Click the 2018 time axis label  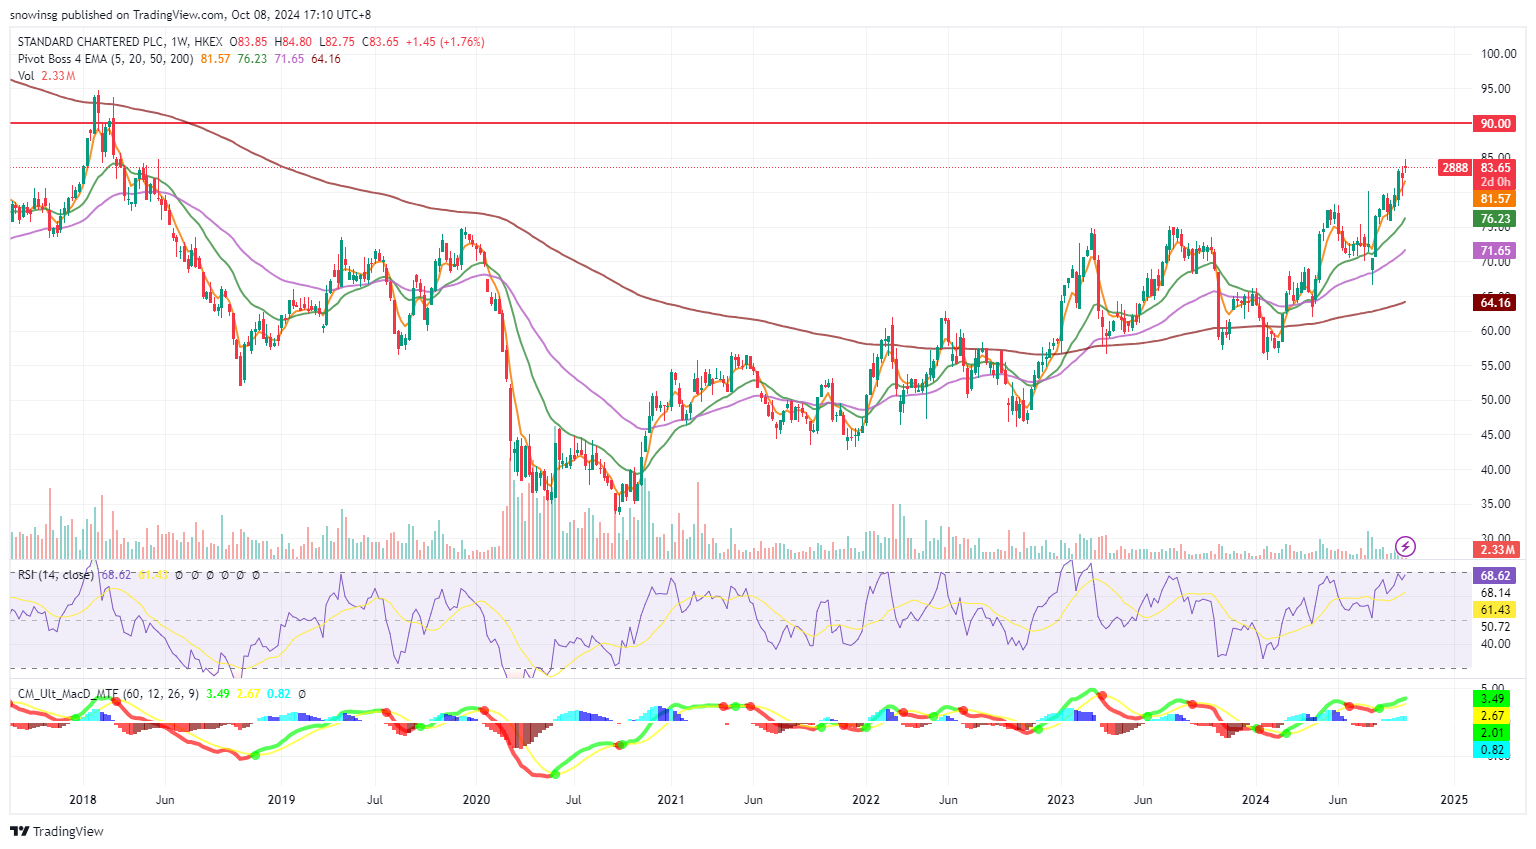pos(83,800)
